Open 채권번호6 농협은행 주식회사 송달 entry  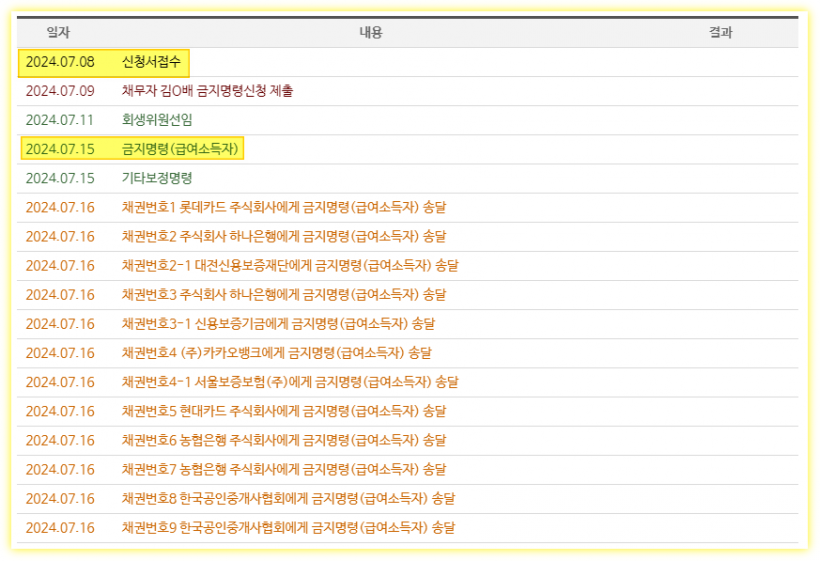pyautogui.click(x=284, y=441)
